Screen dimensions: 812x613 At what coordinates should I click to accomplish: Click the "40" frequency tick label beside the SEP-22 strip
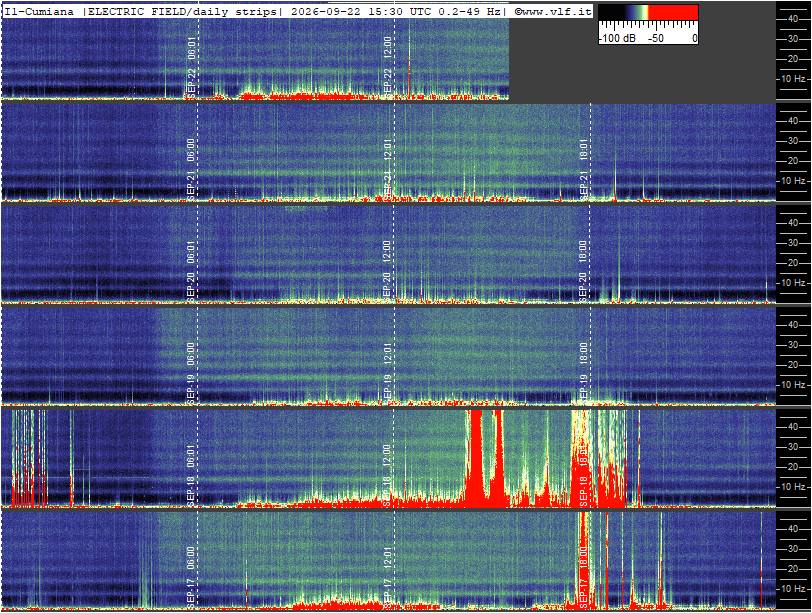pyautogui.click(x=792, y=19)
